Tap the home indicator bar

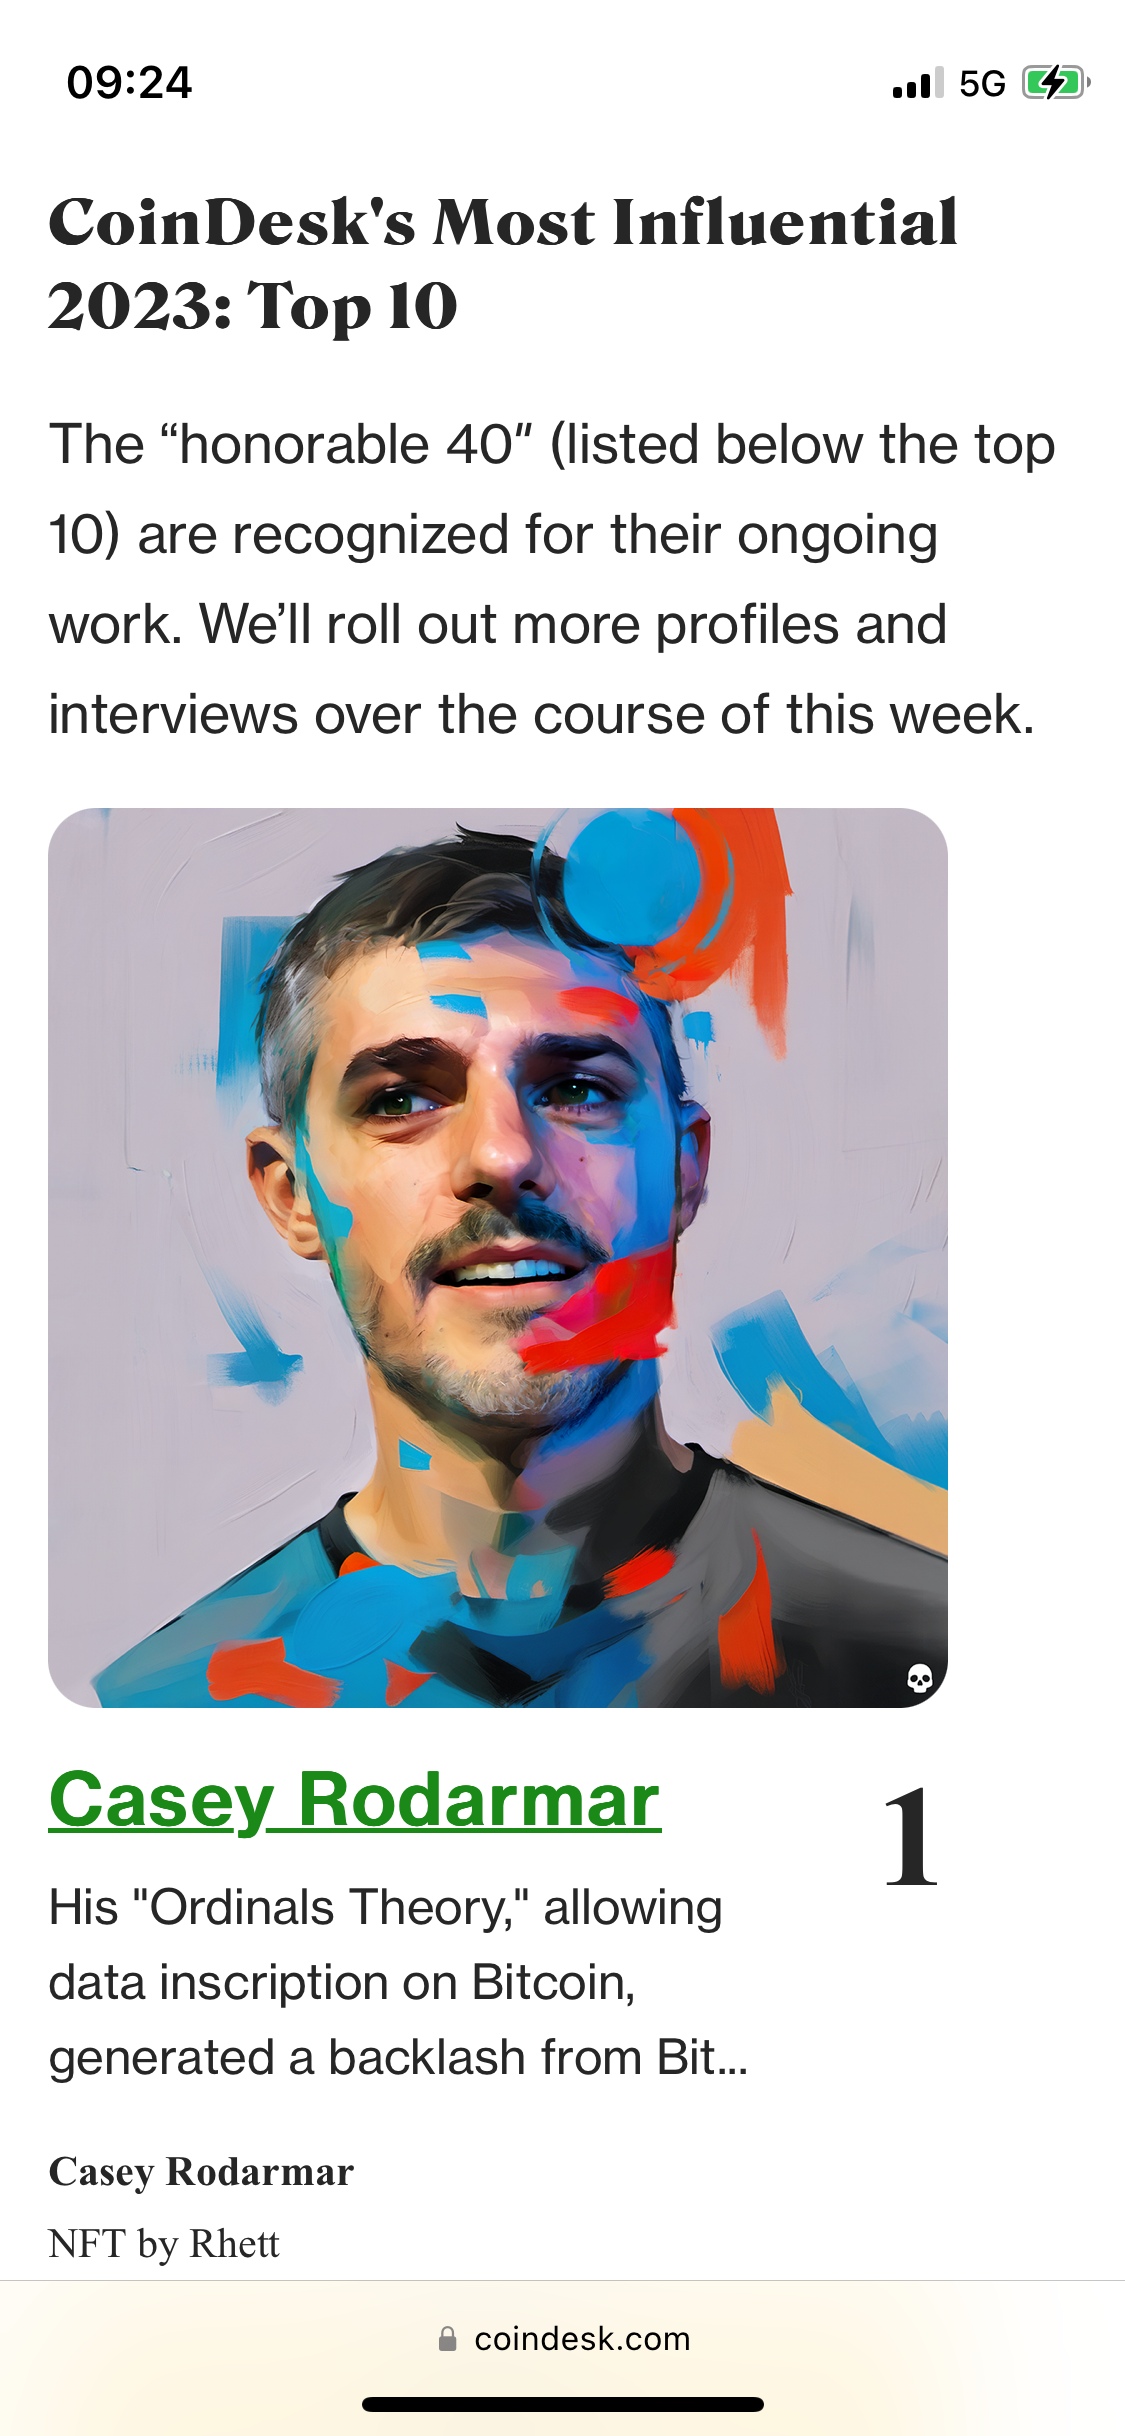point(563,2404)
